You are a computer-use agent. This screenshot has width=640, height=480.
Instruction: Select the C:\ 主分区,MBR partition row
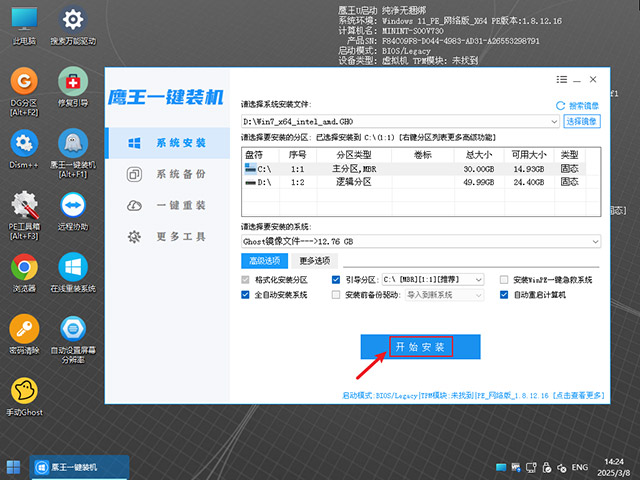(415, 169)
